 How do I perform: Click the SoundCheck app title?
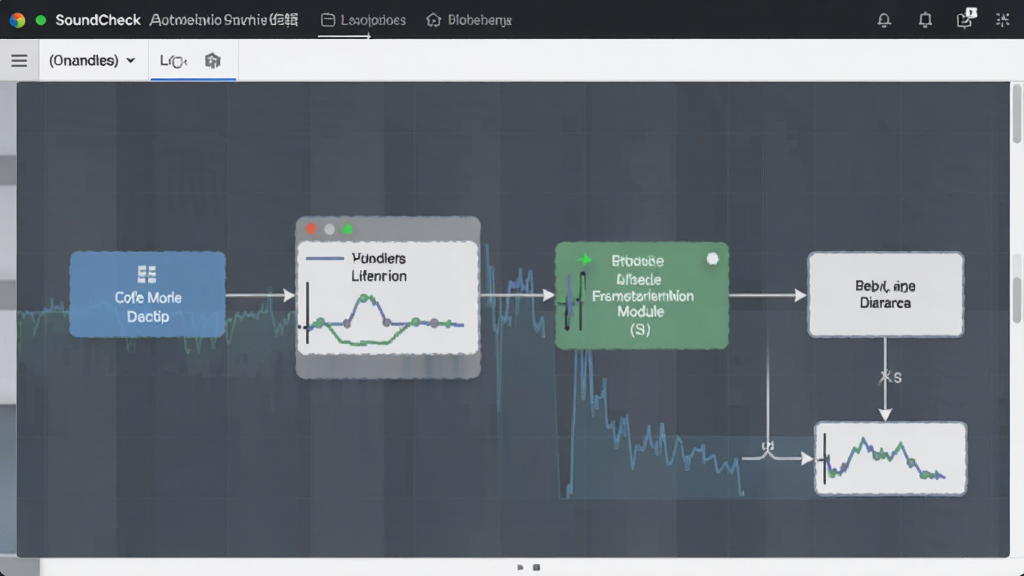(x=98, y=20)
